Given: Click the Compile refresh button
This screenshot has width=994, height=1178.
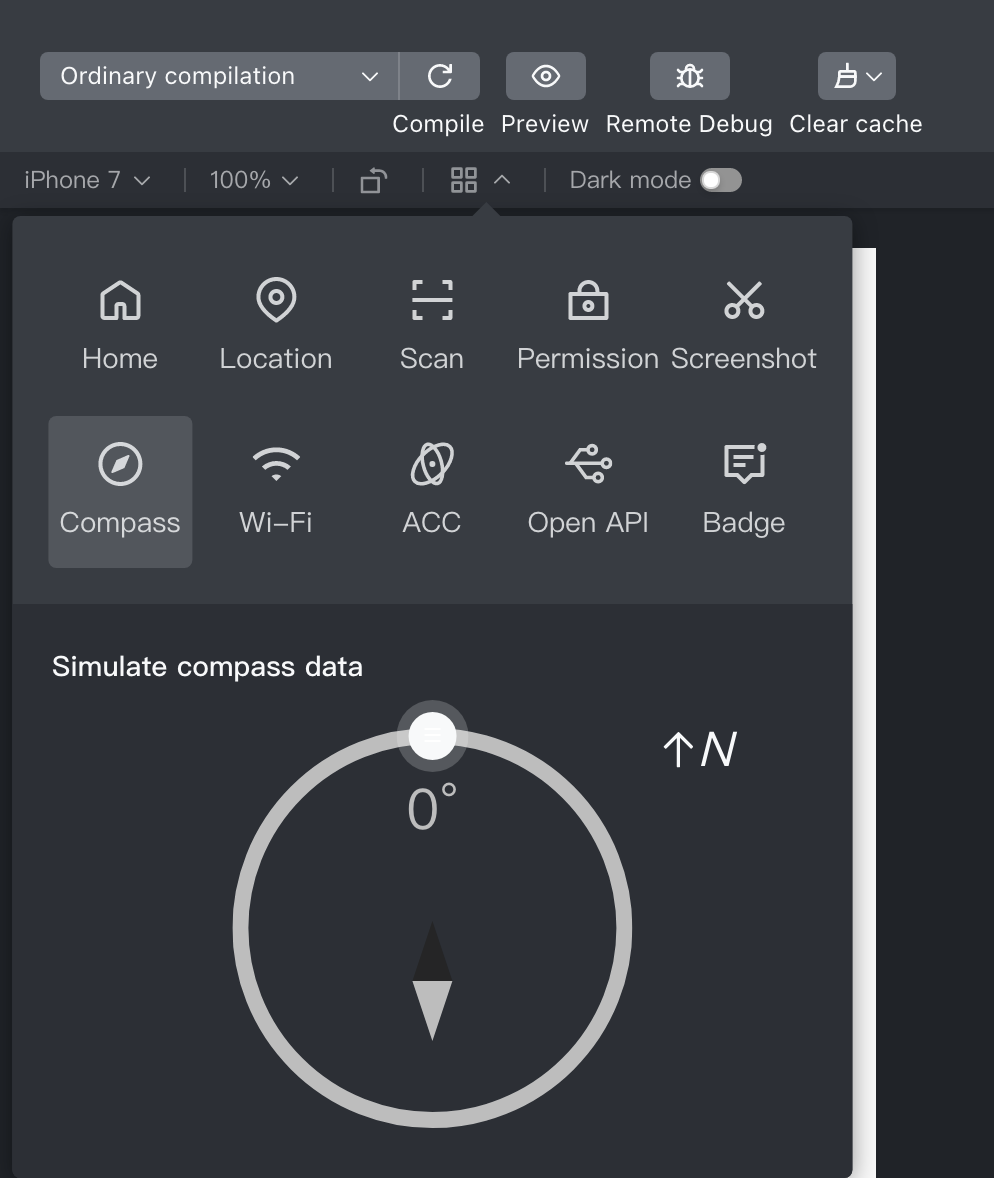Looking at the screenshot, I should coord(440,76).
